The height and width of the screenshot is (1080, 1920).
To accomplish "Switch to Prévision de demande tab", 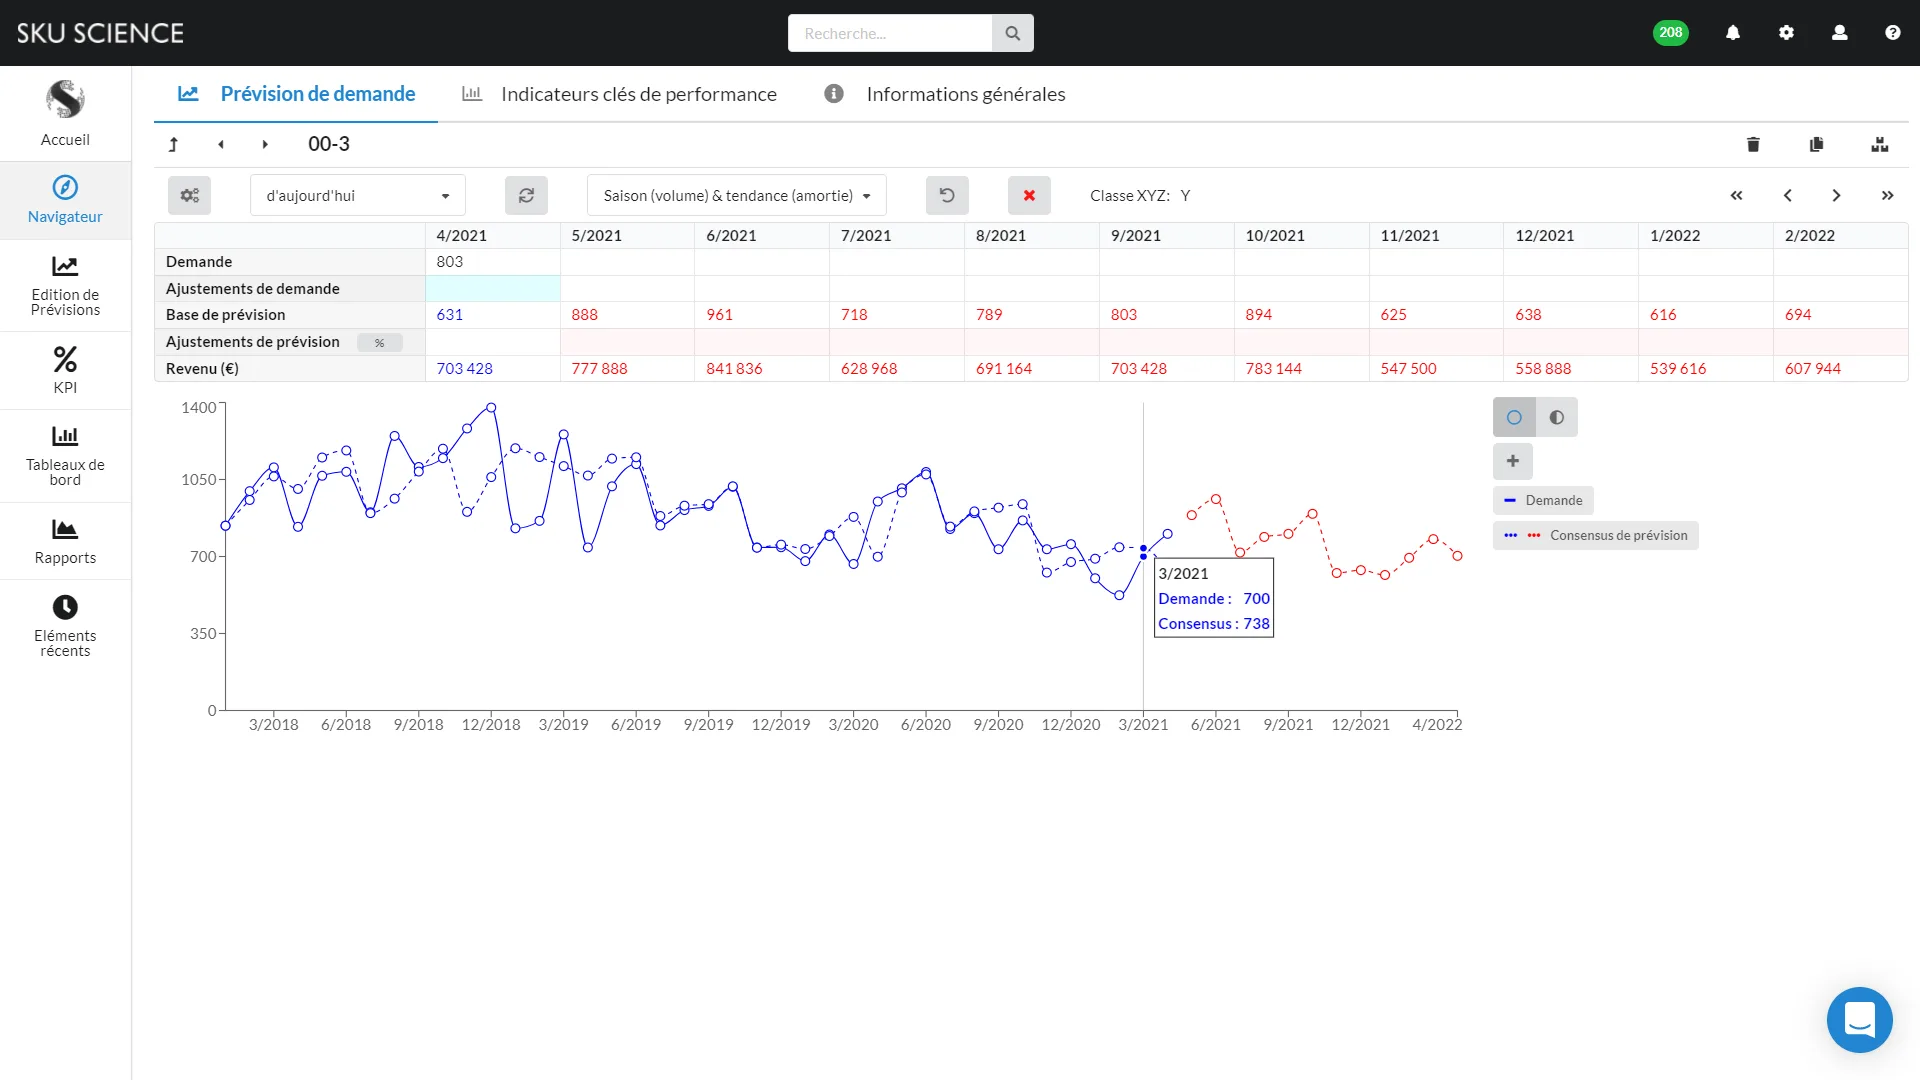I will (x=296, y=94).
